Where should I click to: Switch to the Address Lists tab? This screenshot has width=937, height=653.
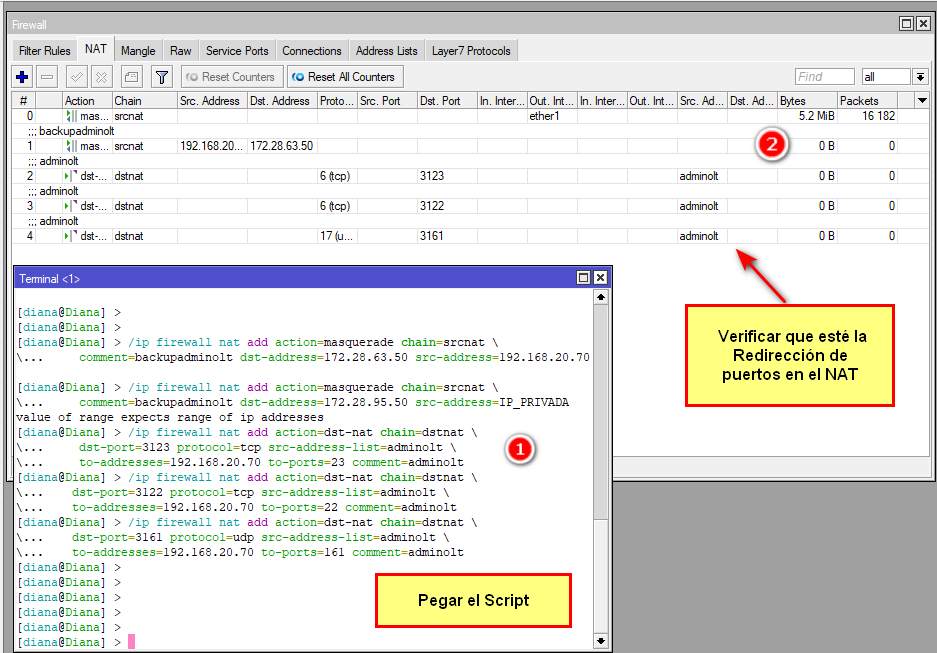[x=386, y=51]
